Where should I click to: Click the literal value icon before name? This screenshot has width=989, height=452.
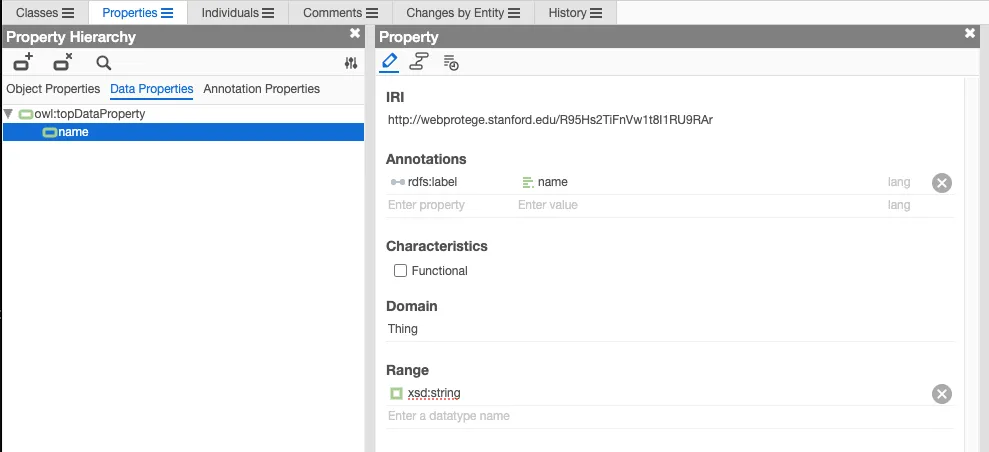(x=528, y=183)
